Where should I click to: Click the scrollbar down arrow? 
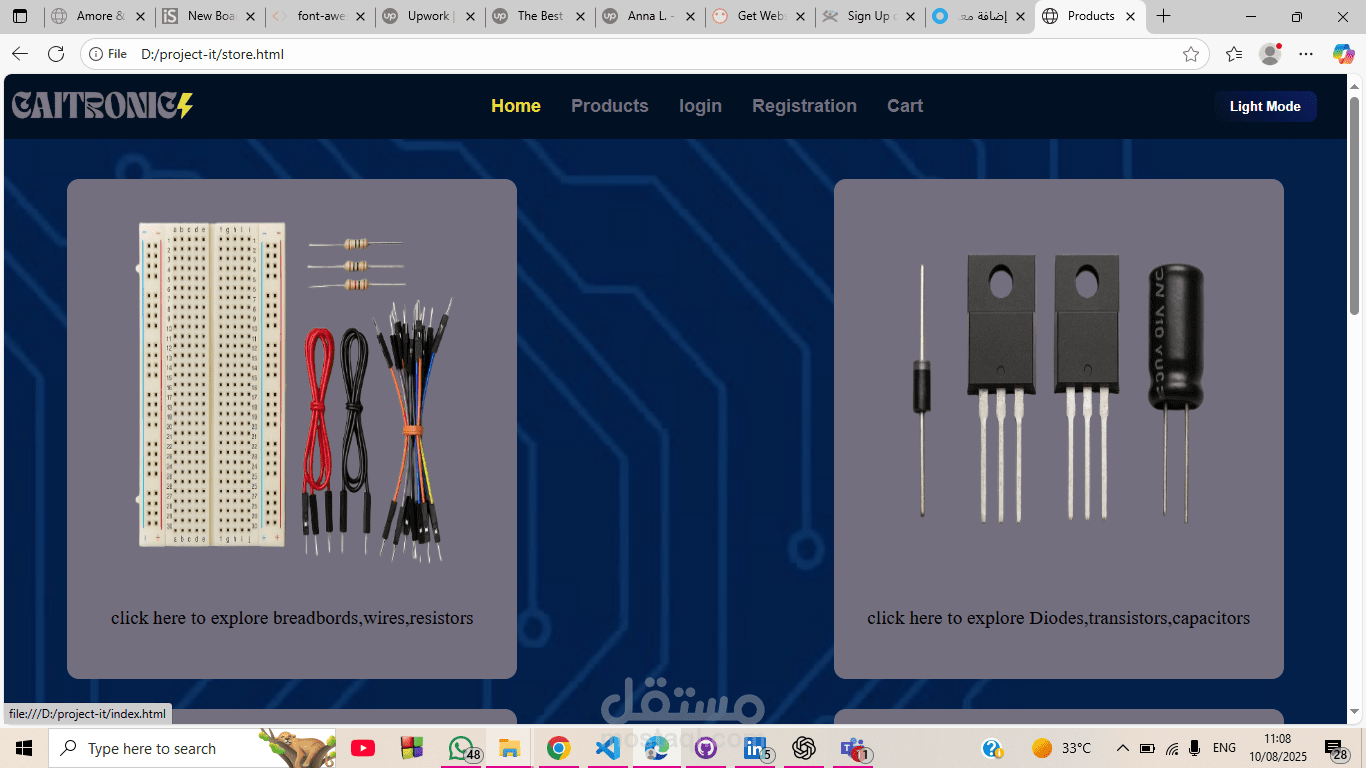tap(1355, 711)
